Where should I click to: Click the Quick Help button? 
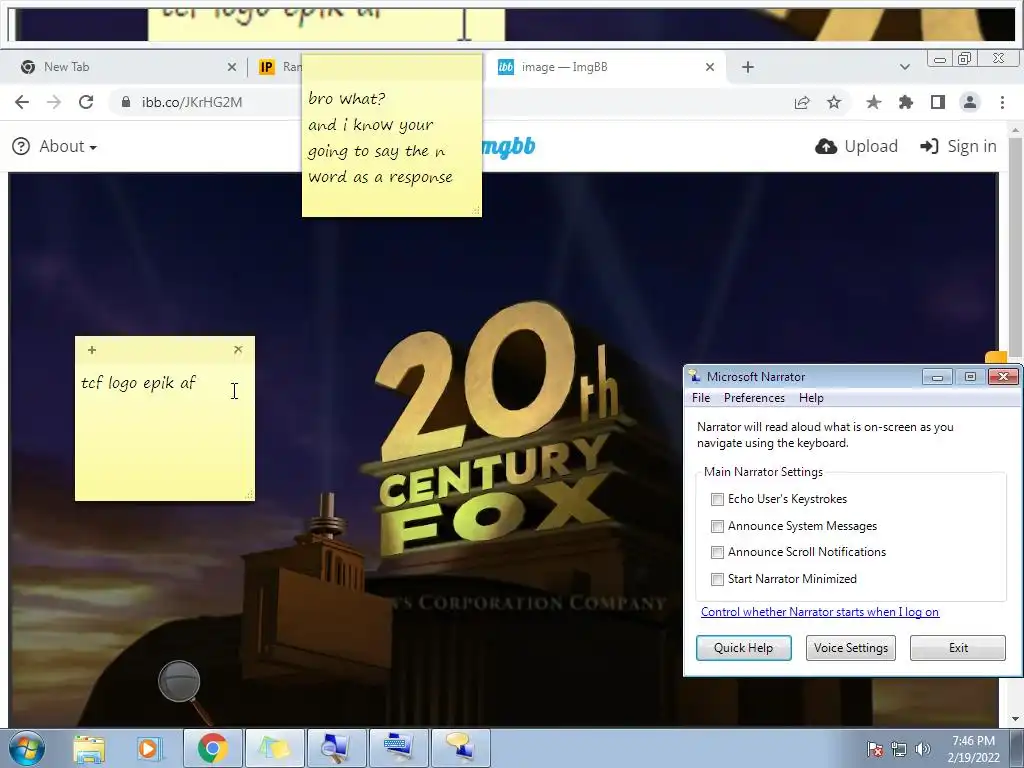tap(743, 648)
